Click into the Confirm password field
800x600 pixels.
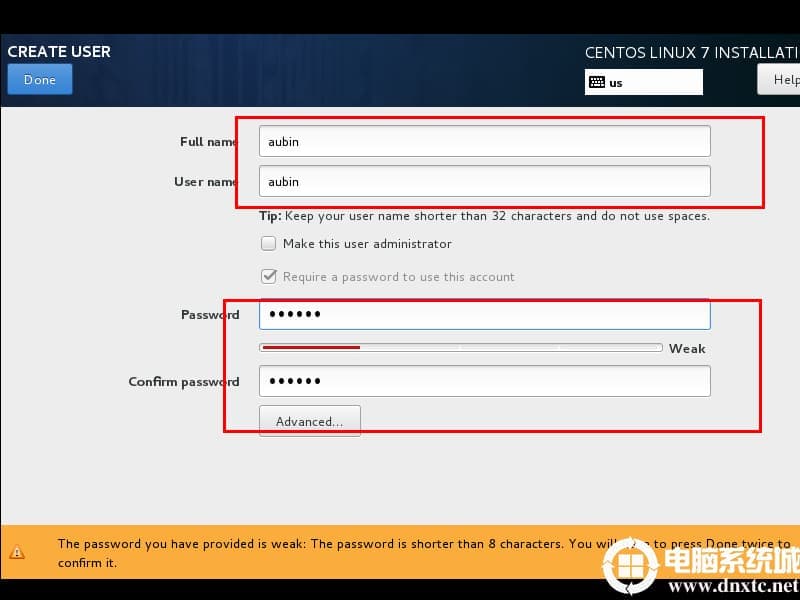(x=484, y=381)
